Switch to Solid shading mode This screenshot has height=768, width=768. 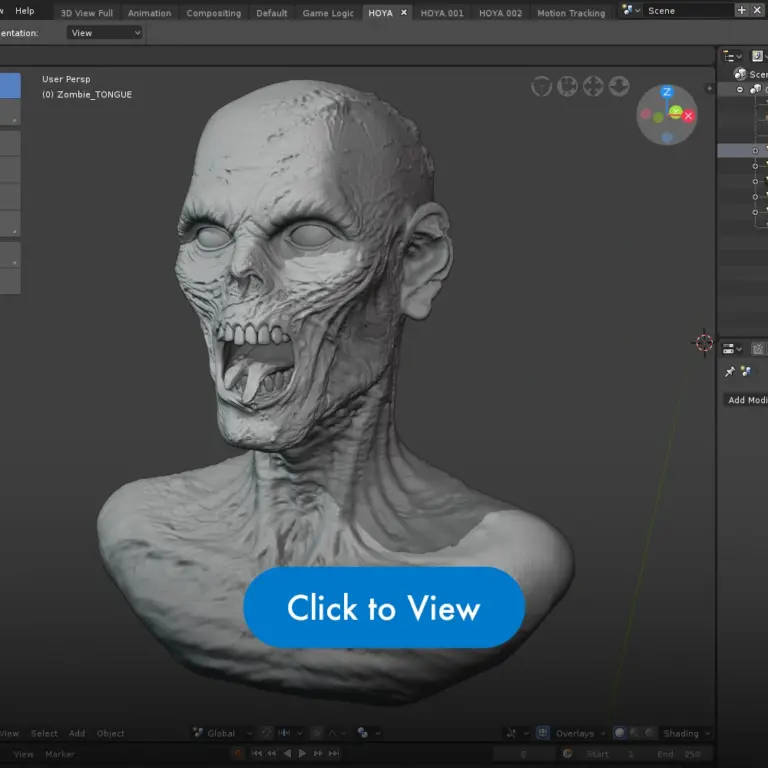(620, 733)
